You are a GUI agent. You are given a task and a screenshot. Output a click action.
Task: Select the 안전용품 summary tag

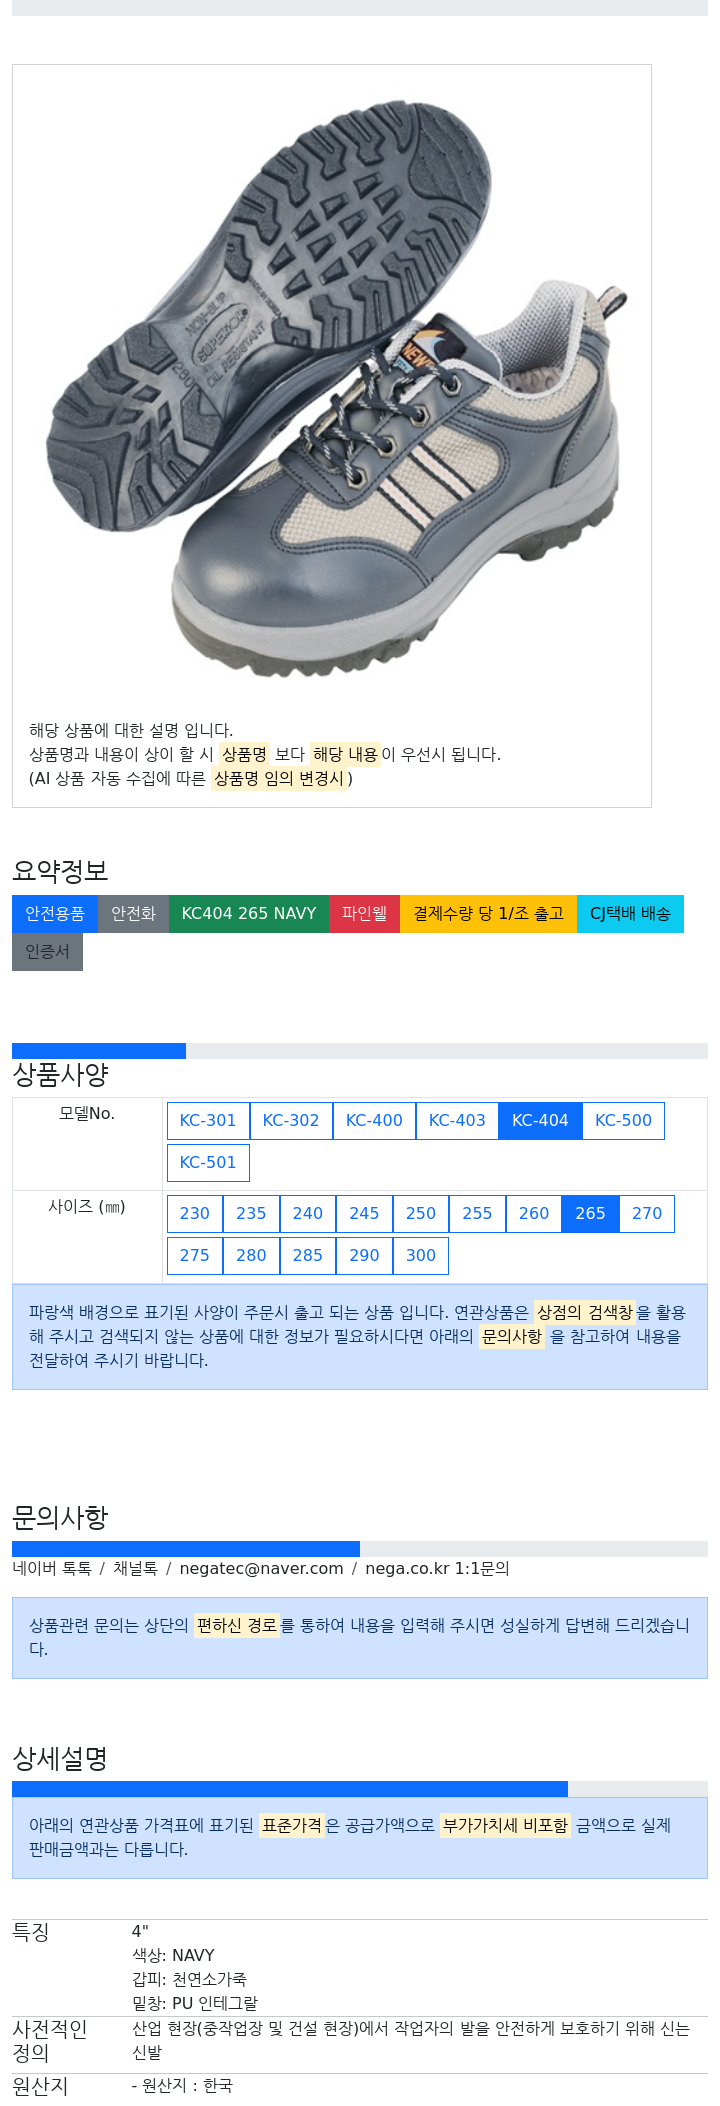[55, 914]
